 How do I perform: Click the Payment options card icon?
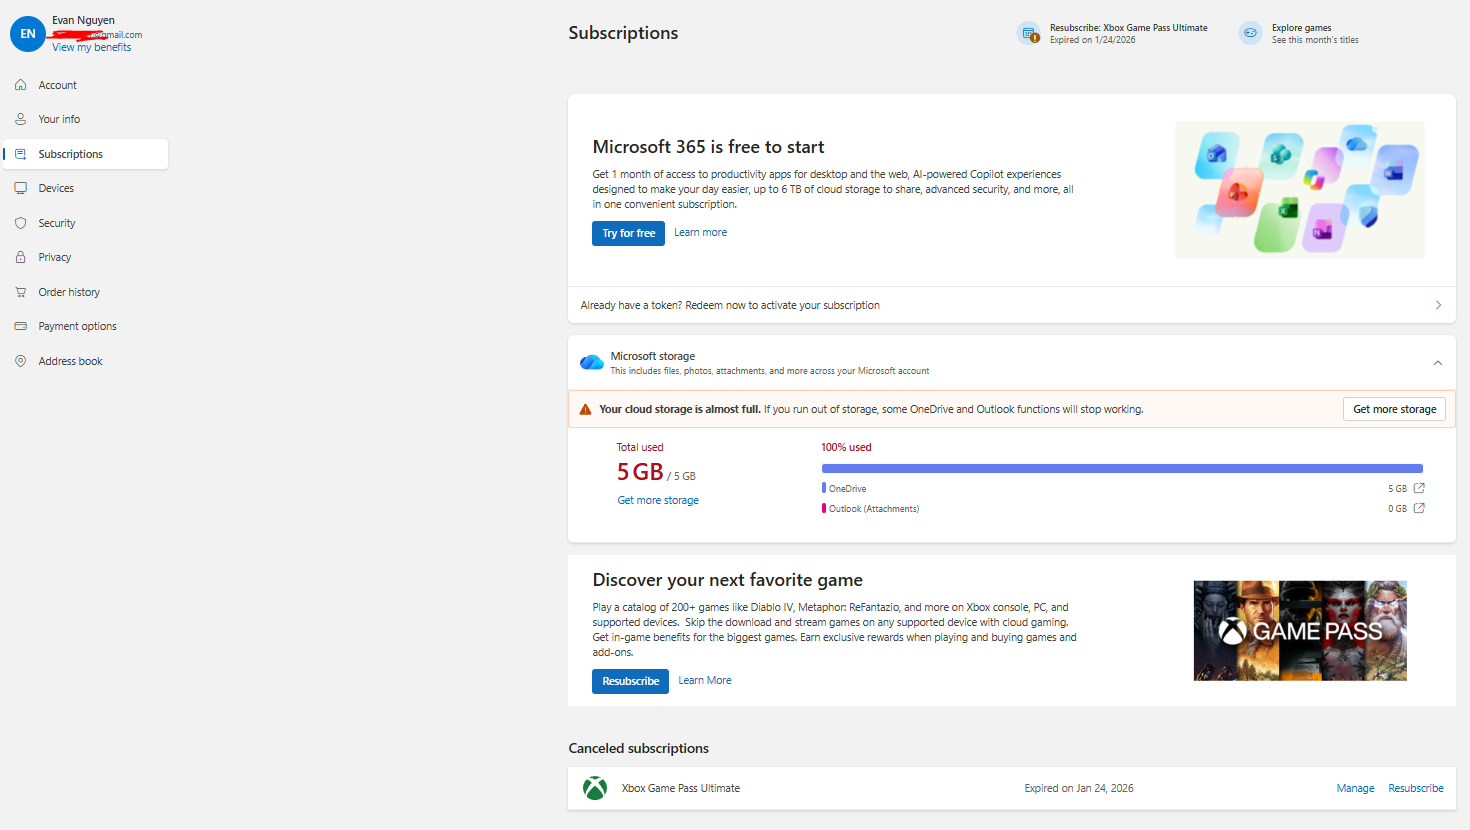[x=20, y=326]
